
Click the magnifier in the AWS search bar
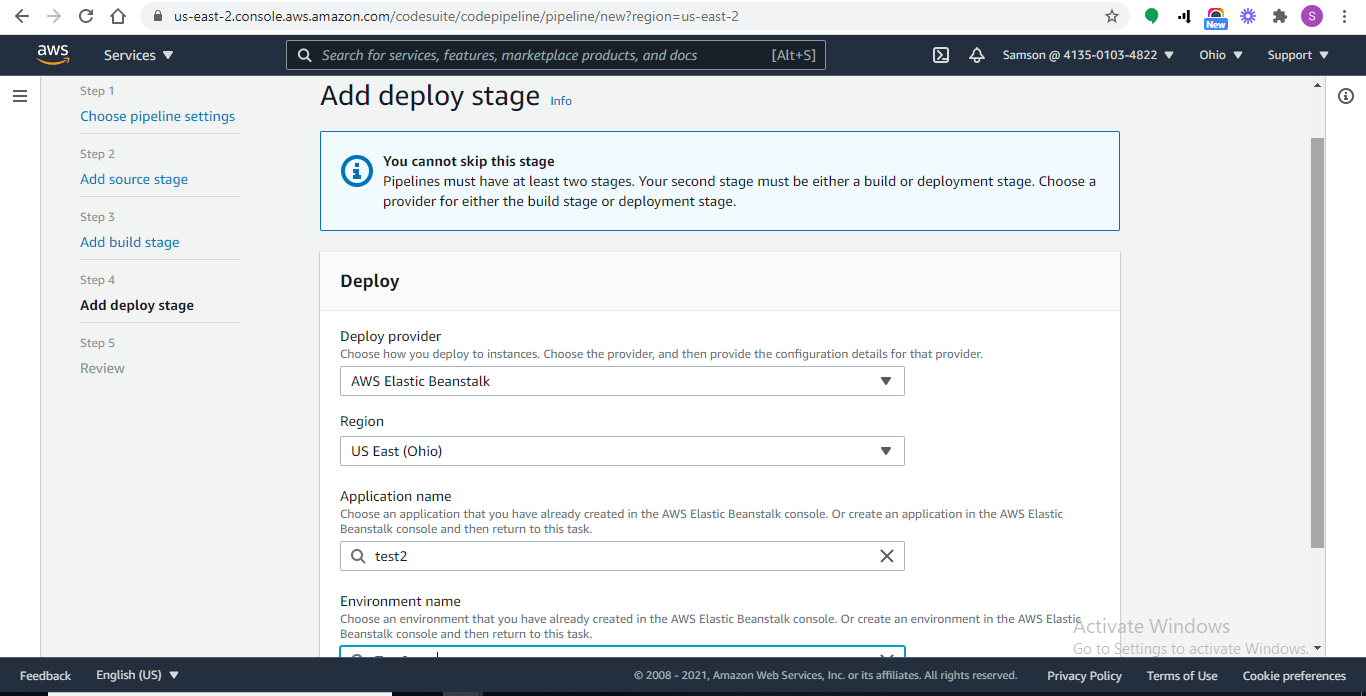pos(305,55)
